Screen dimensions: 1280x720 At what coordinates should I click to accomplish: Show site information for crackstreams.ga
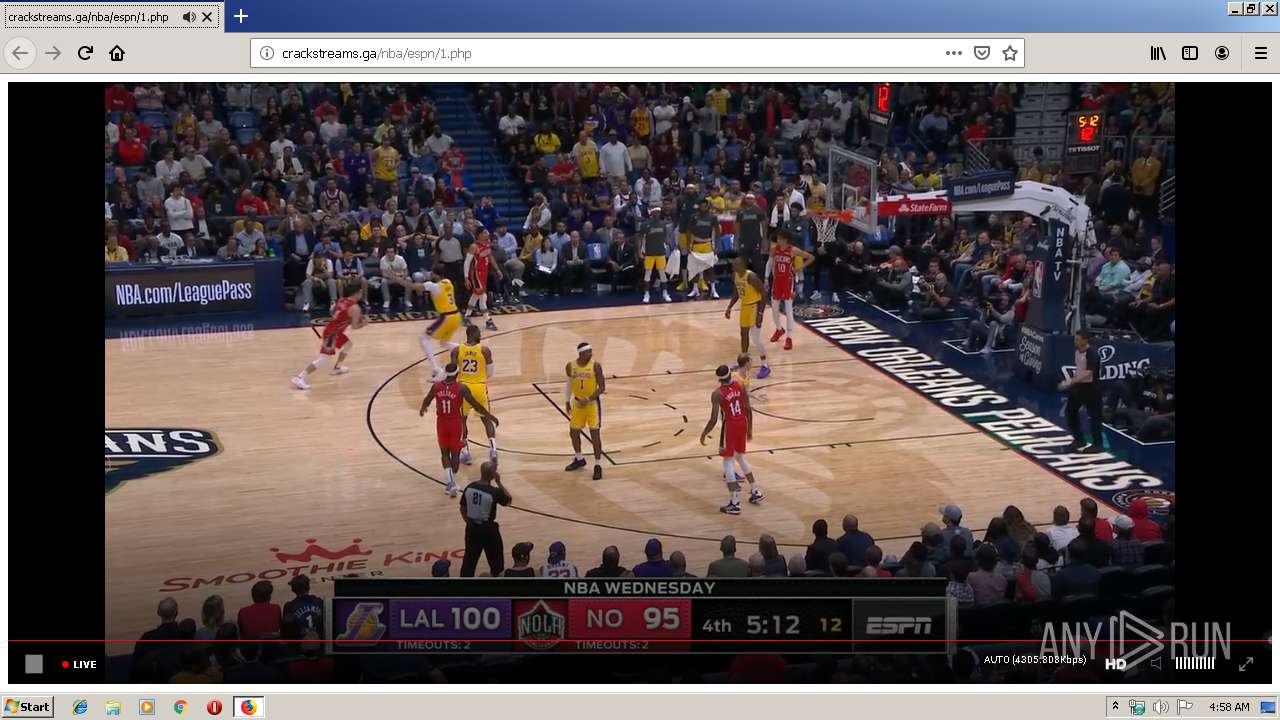[x=266, y=53]
